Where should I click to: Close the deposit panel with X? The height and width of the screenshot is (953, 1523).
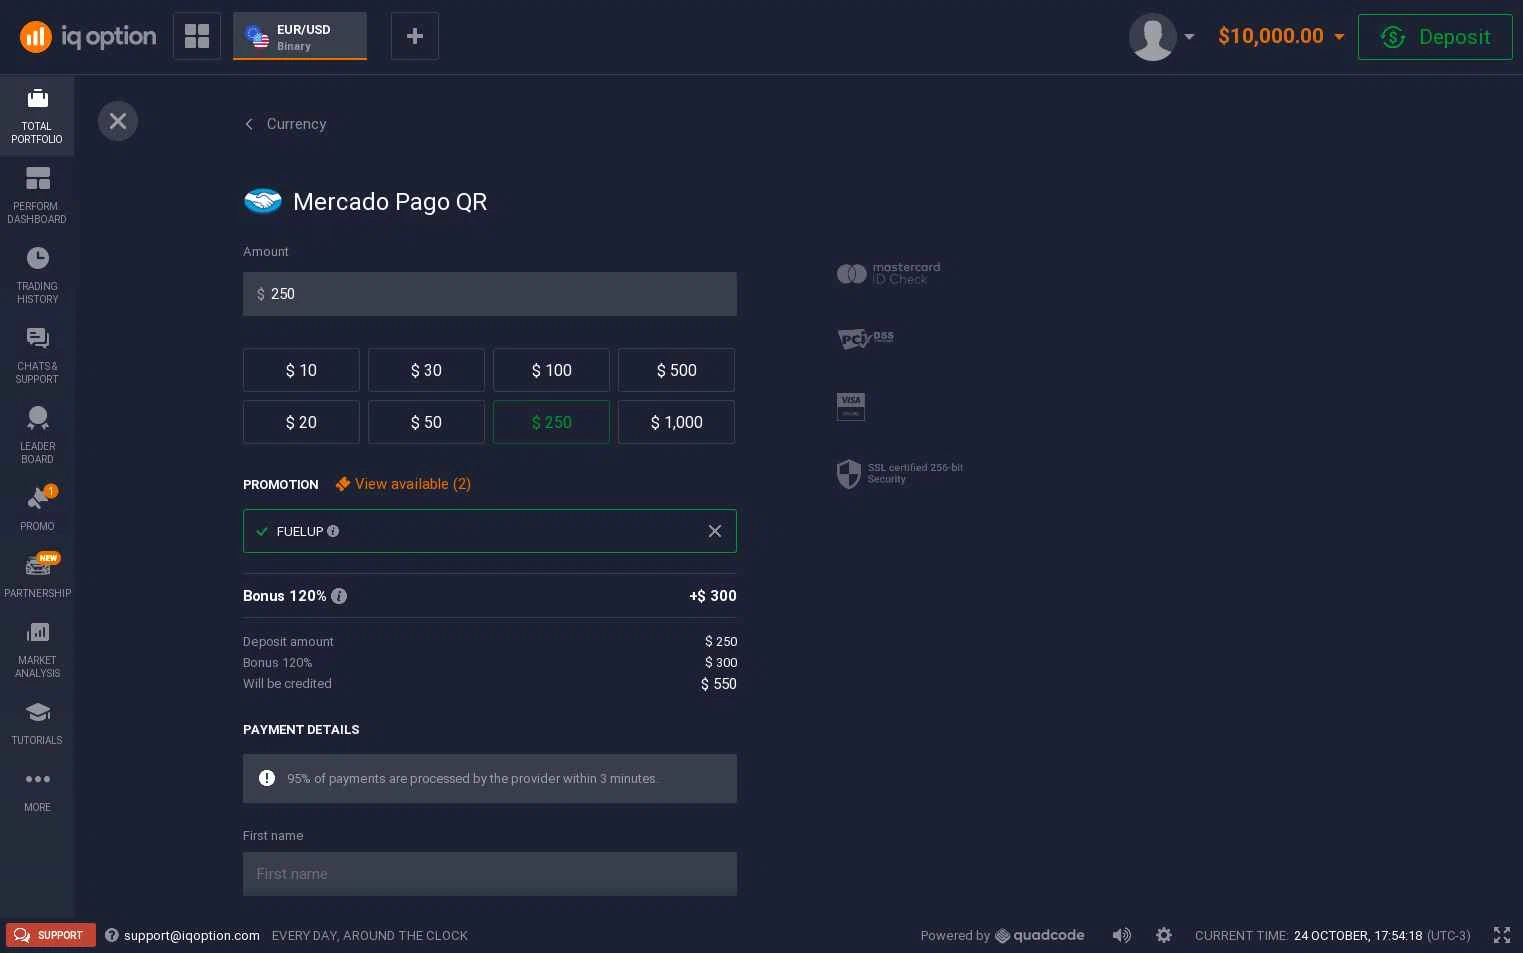[x=118, y=121]
